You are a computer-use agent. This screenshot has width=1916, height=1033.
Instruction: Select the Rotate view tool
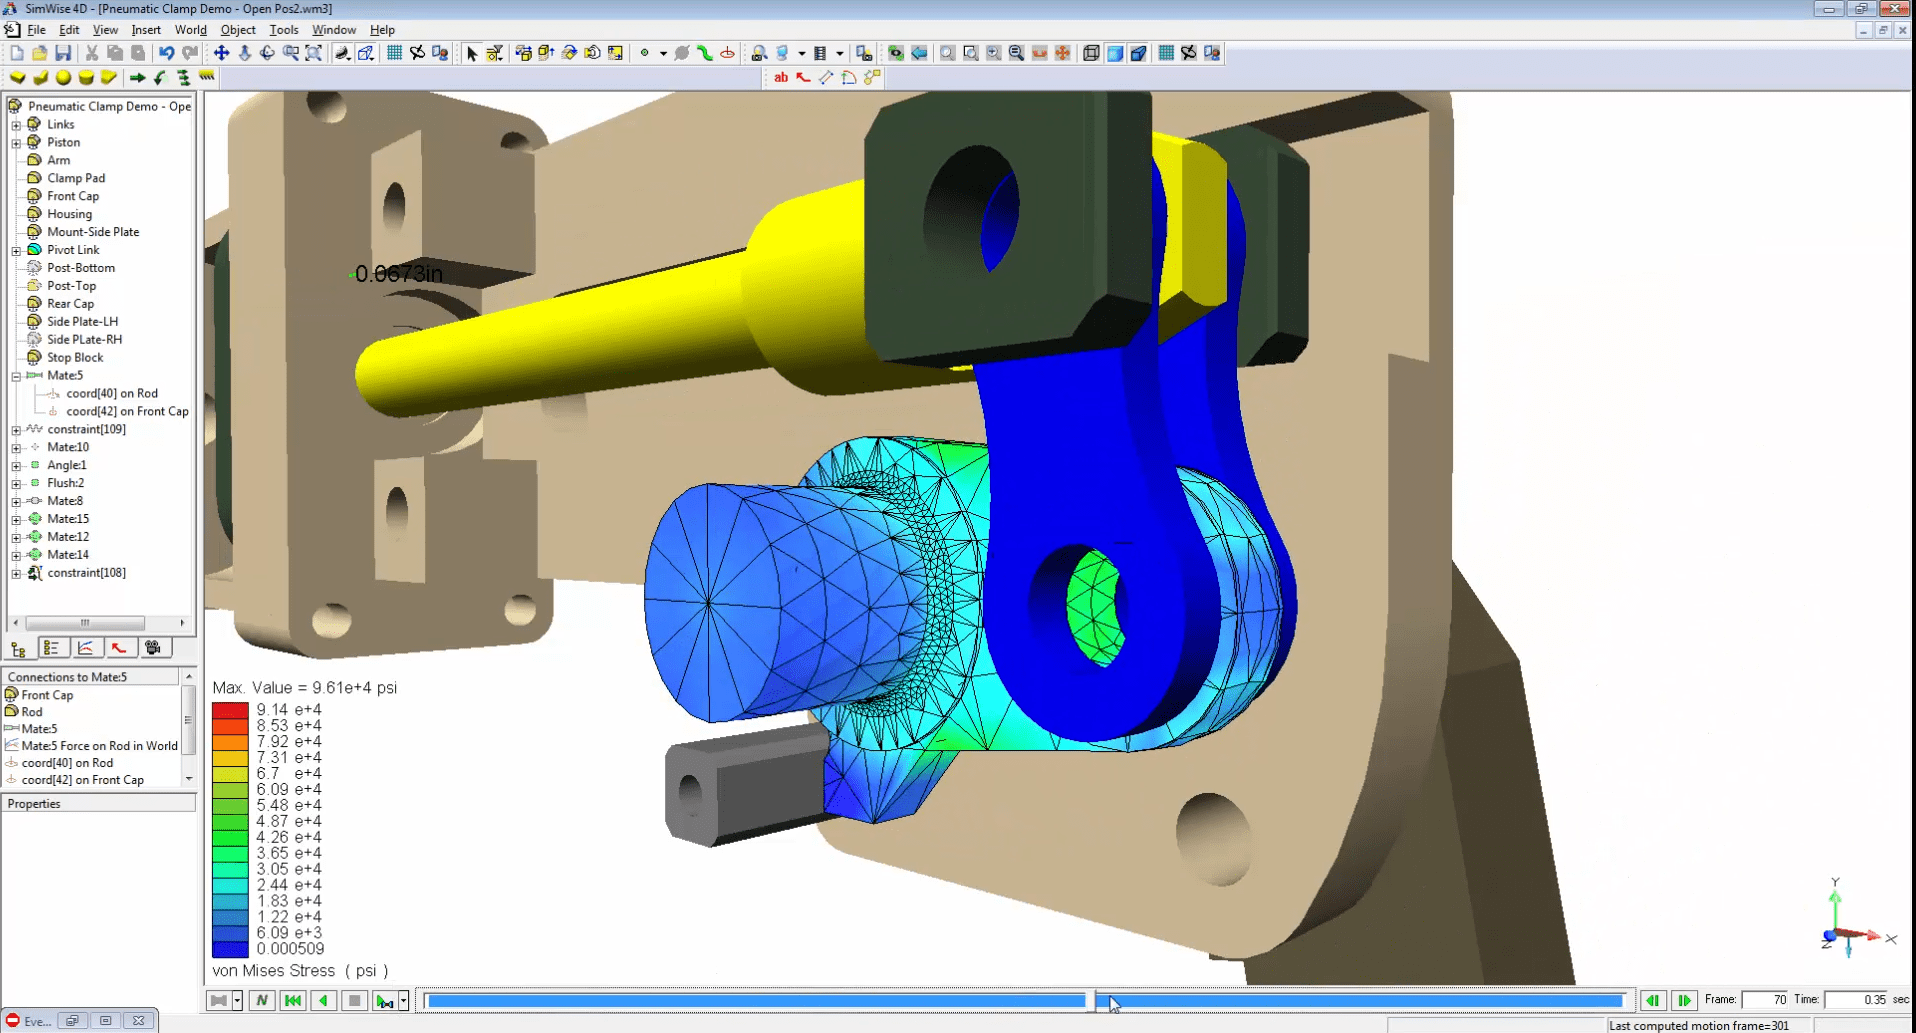267,53
